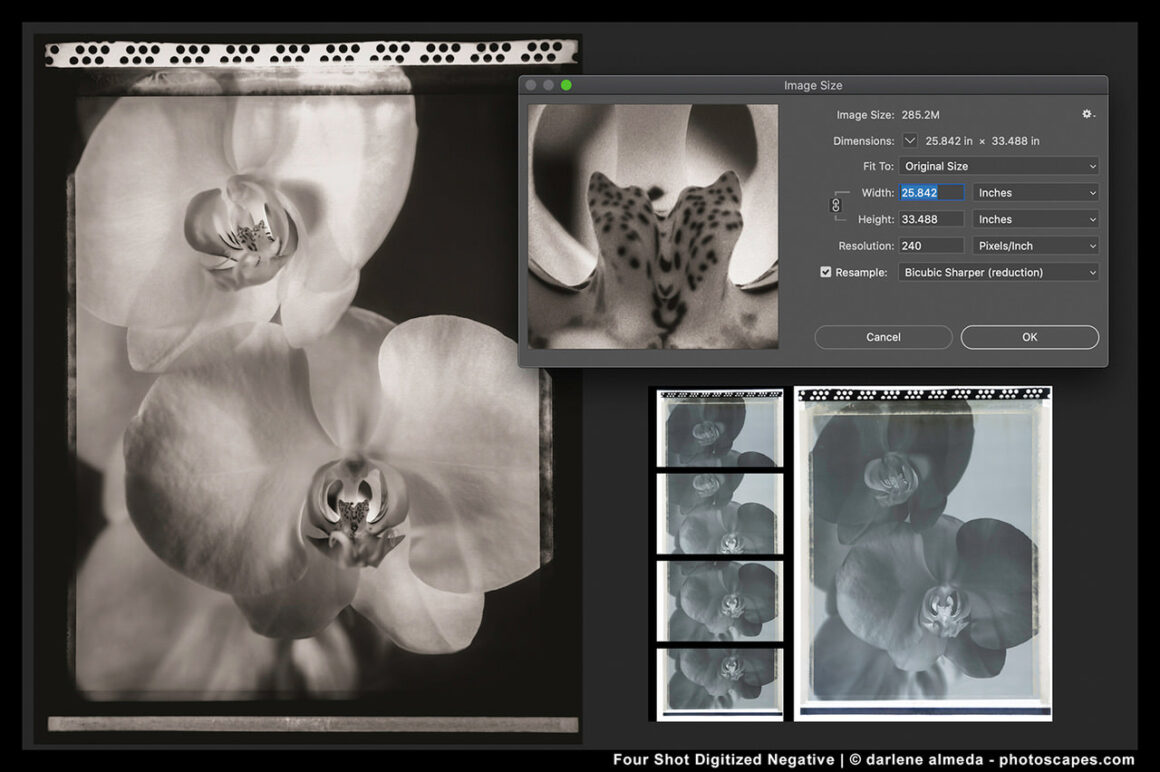
Task: Choose the Bicubic Sharper resample method dropdown
Action: click(x=998, y=272)
